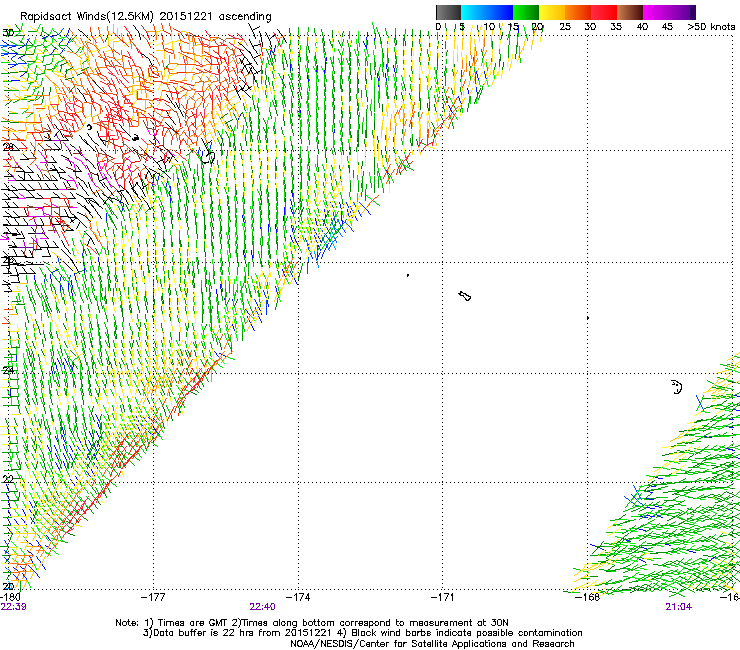Click the 'NOAA/NESDIS/Center for Satellite Applications and Research' credit
The width and height of the screenshot is (740, 650).
[x=432, y=644]
